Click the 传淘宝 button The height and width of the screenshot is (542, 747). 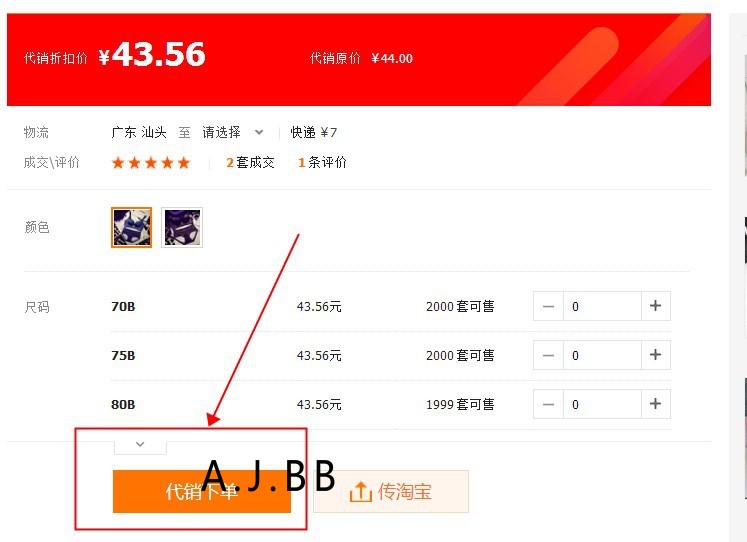391,492
